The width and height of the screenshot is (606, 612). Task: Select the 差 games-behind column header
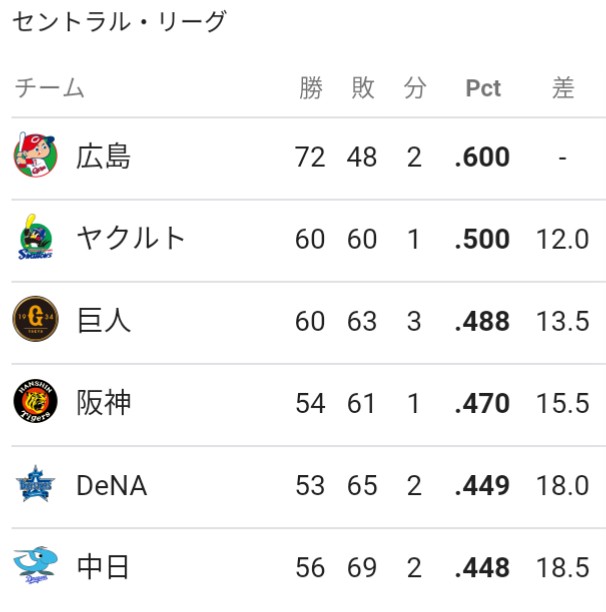(x=563, y=88)
